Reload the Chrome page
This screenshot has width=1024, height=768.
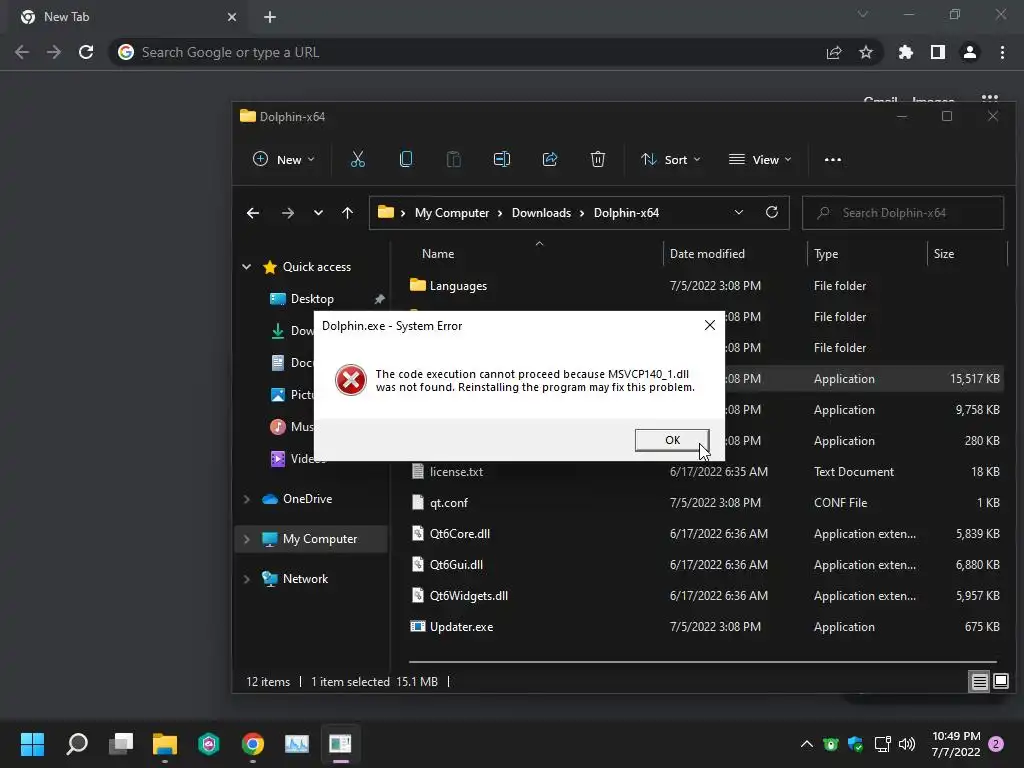(x=86, y=52)
